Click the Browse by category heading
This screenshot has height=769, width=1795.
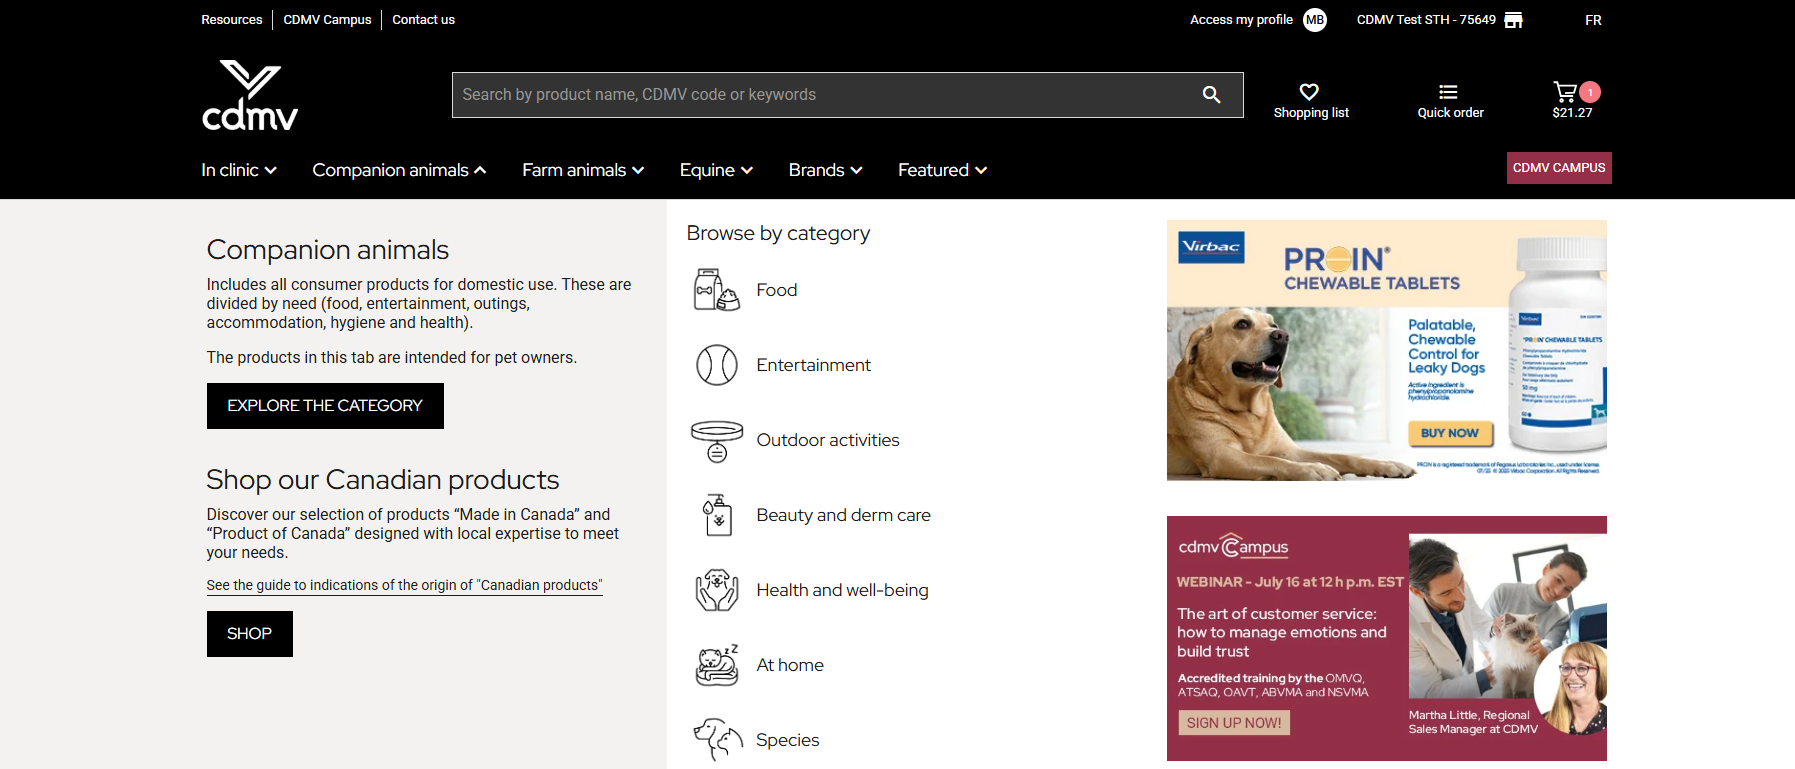pos(778,233)
